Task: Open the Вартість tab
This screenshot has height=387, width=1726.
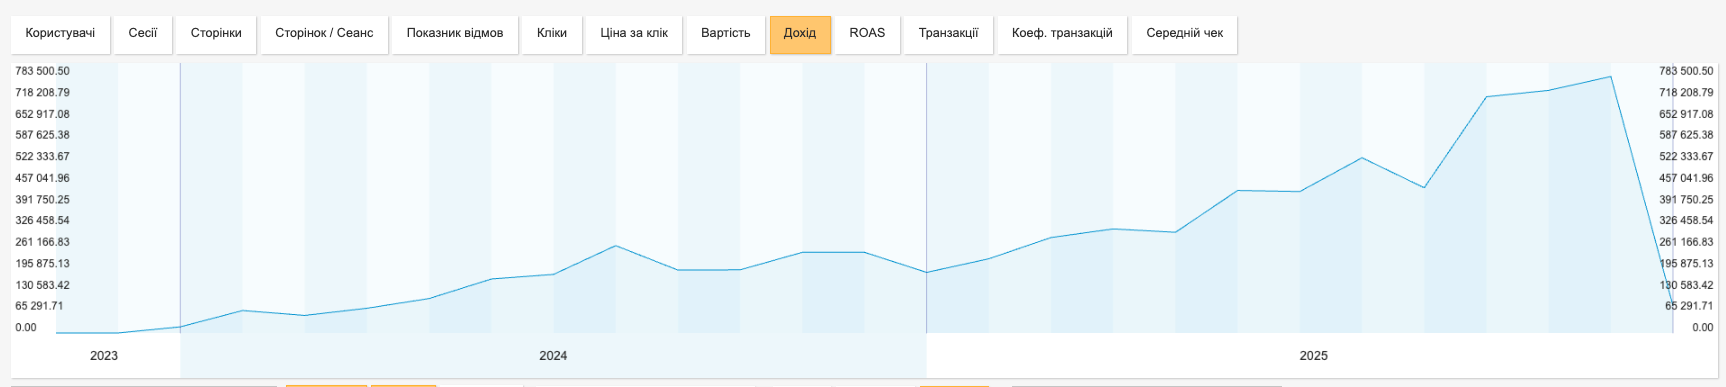Action: click(726, 33)
